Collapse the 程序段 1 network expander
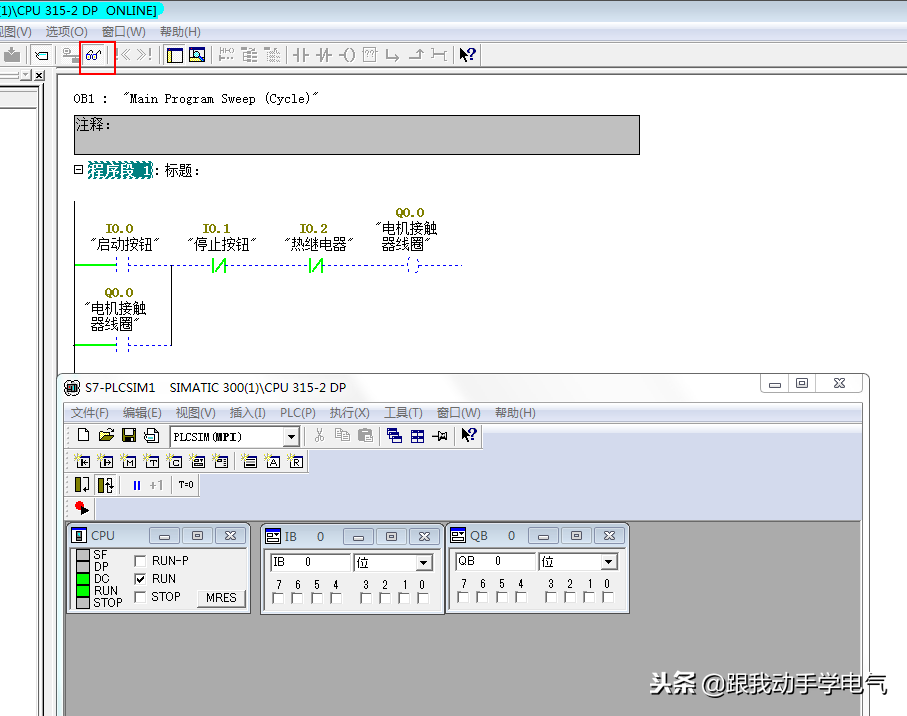This screenshot has height=716, width=907. pyautogui.click(x=78, y=170)
